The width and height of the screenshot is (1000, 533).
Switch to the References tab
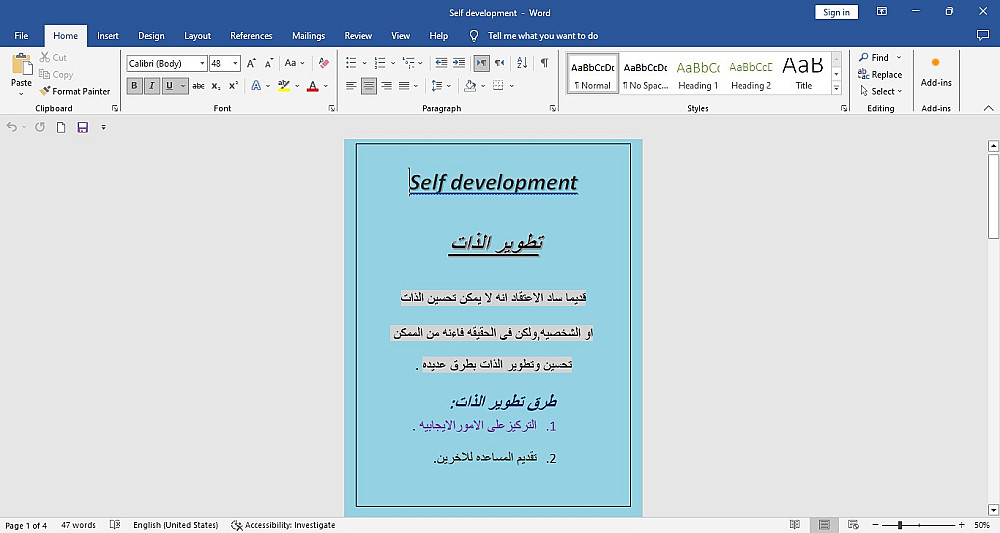pyautogui.click(x=251, y=36)
